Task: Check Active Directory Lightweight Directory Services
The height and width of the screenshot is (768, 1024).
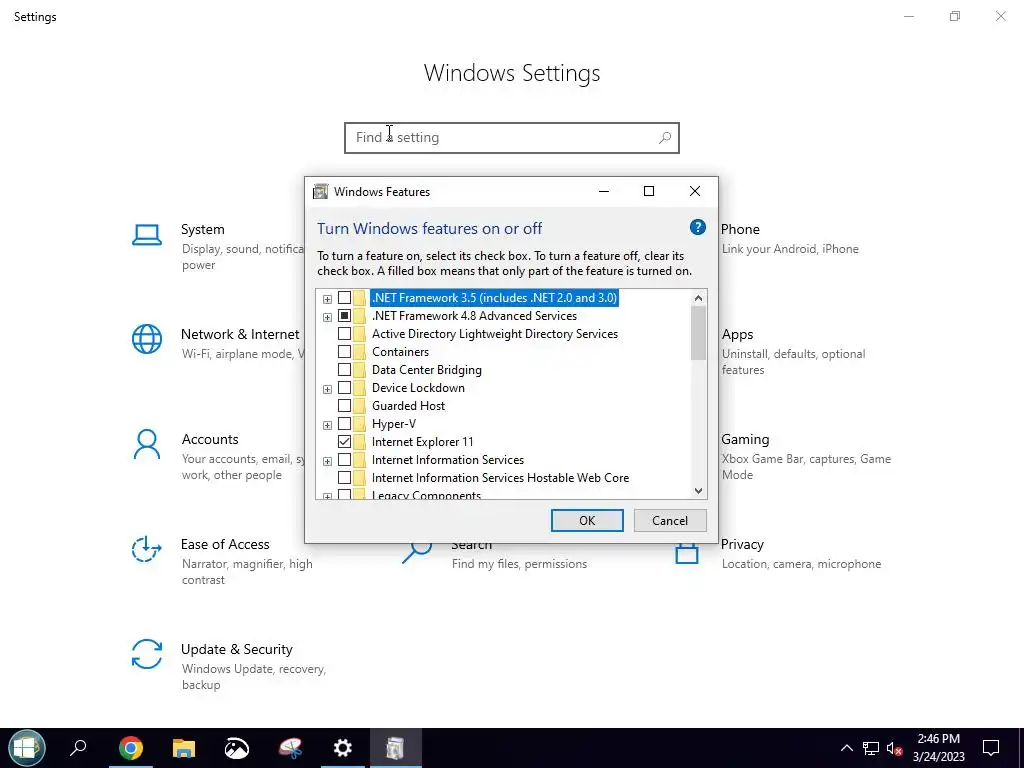Action: (344, 334)
